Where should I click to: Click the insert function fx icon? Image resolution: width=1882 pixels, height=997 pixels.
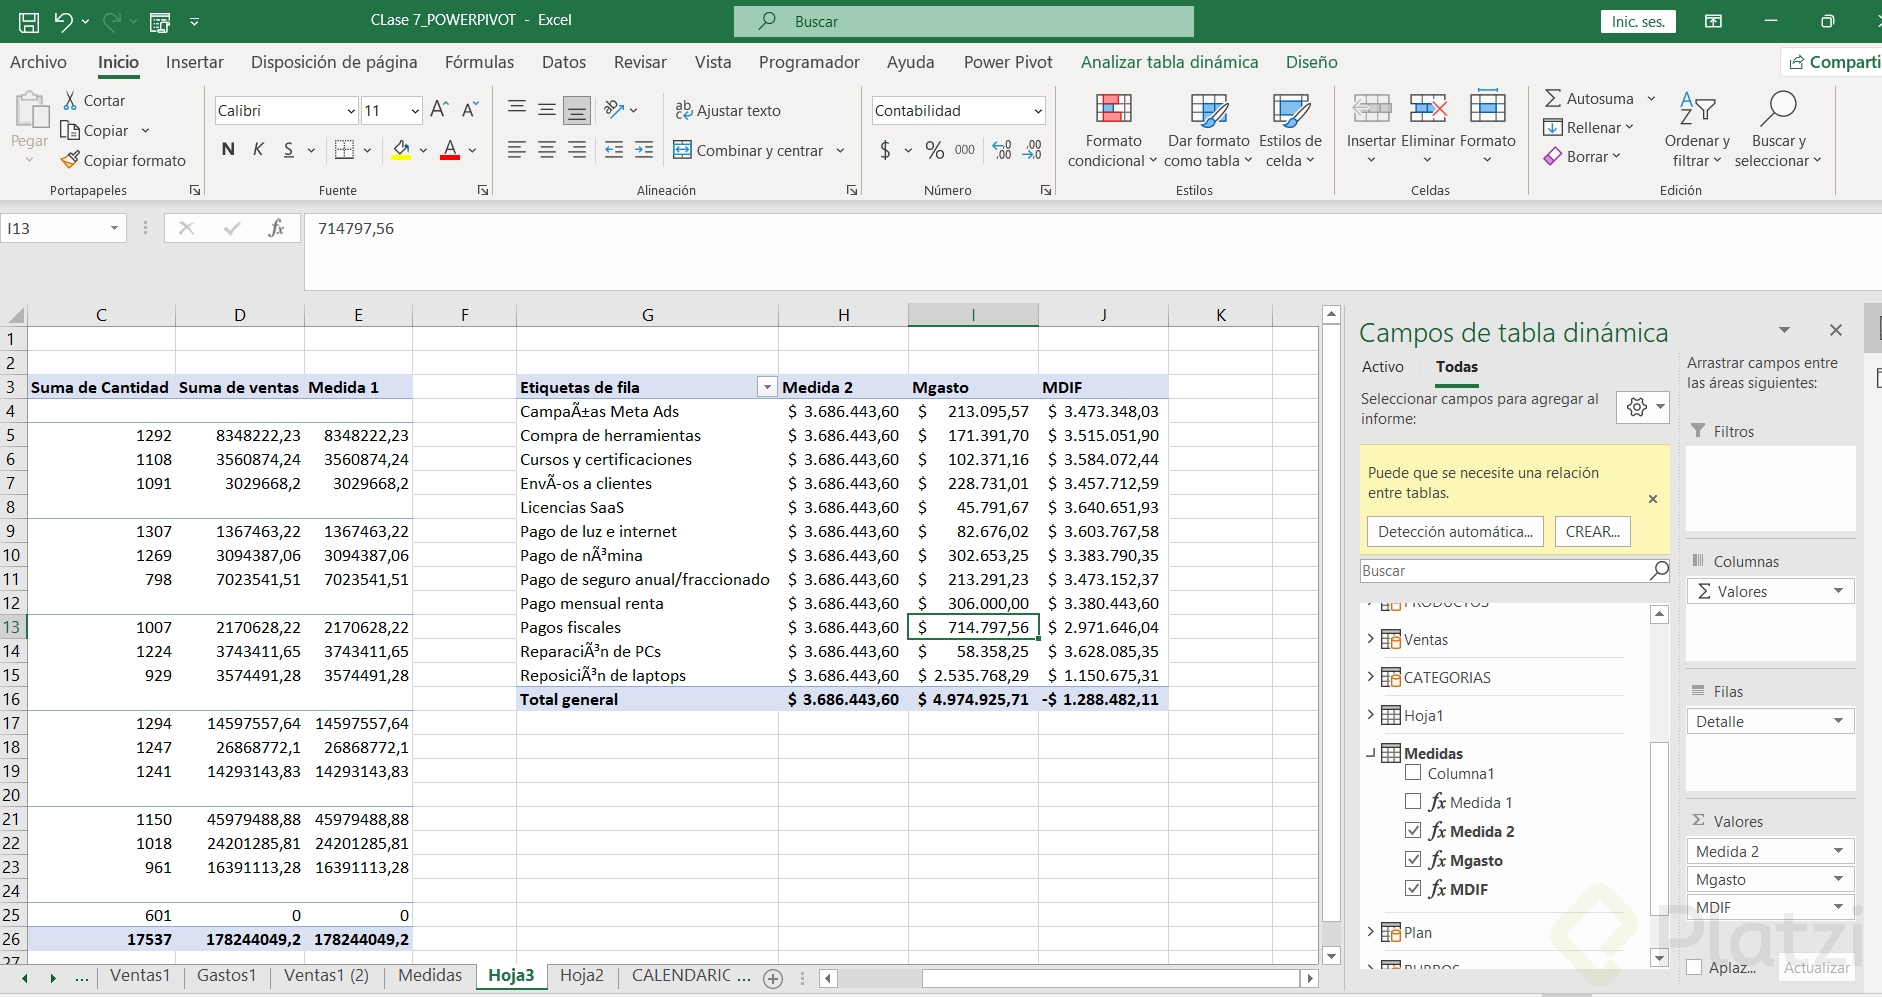[276, 228]
